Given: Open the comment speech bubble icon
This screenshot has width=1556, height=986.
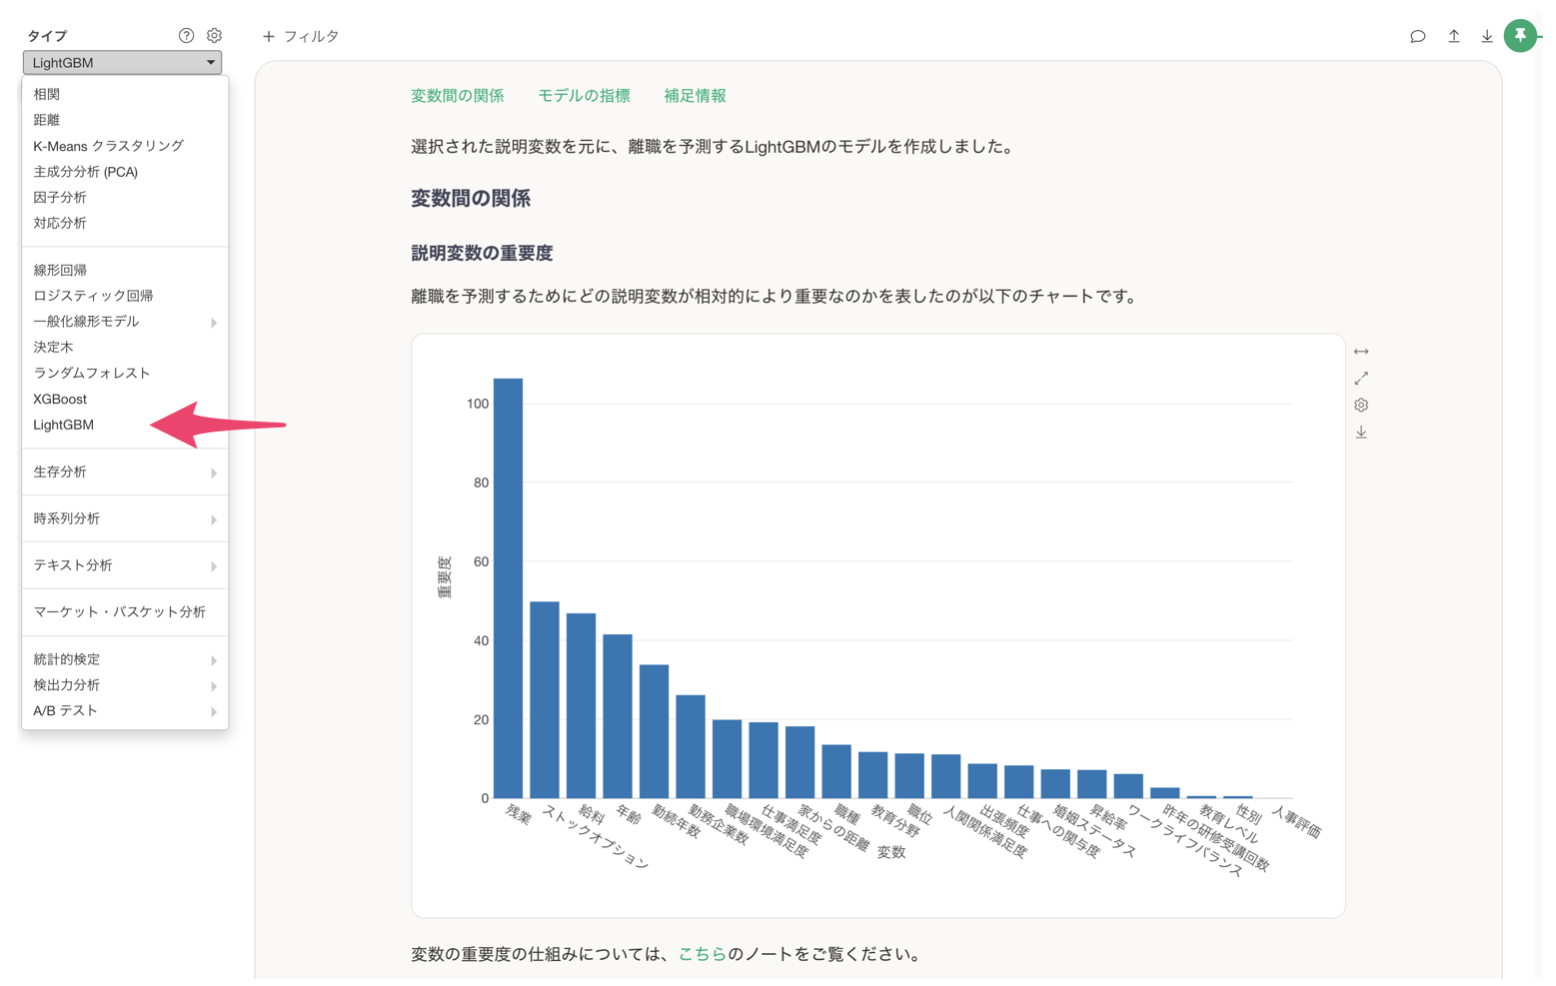Looking at the screenshot, I should [1417, 36].
